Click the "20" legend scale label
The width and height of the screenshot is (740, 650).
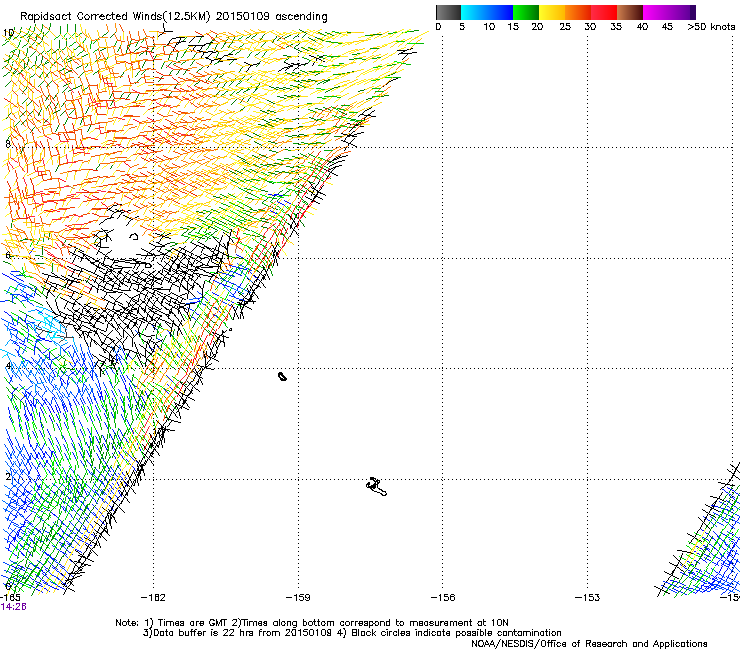click(537, 27)
